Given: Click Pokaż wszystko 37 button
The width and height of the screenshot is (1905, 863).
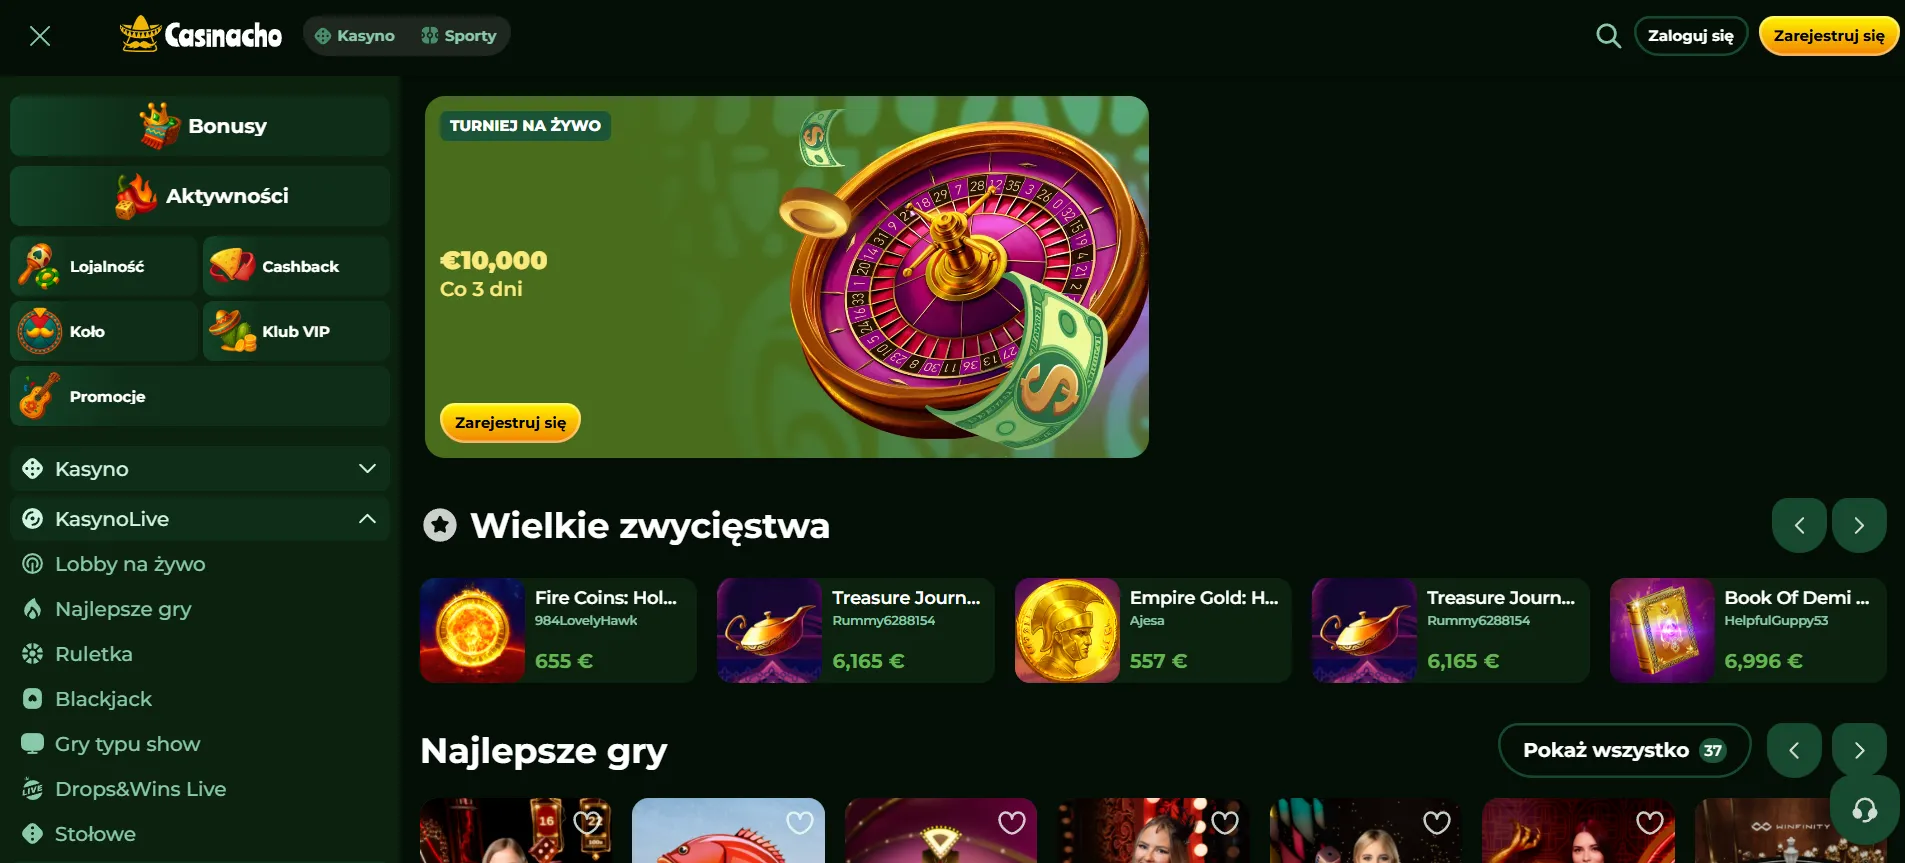Looking at the screenshot, I should (x=1624, y=750).
